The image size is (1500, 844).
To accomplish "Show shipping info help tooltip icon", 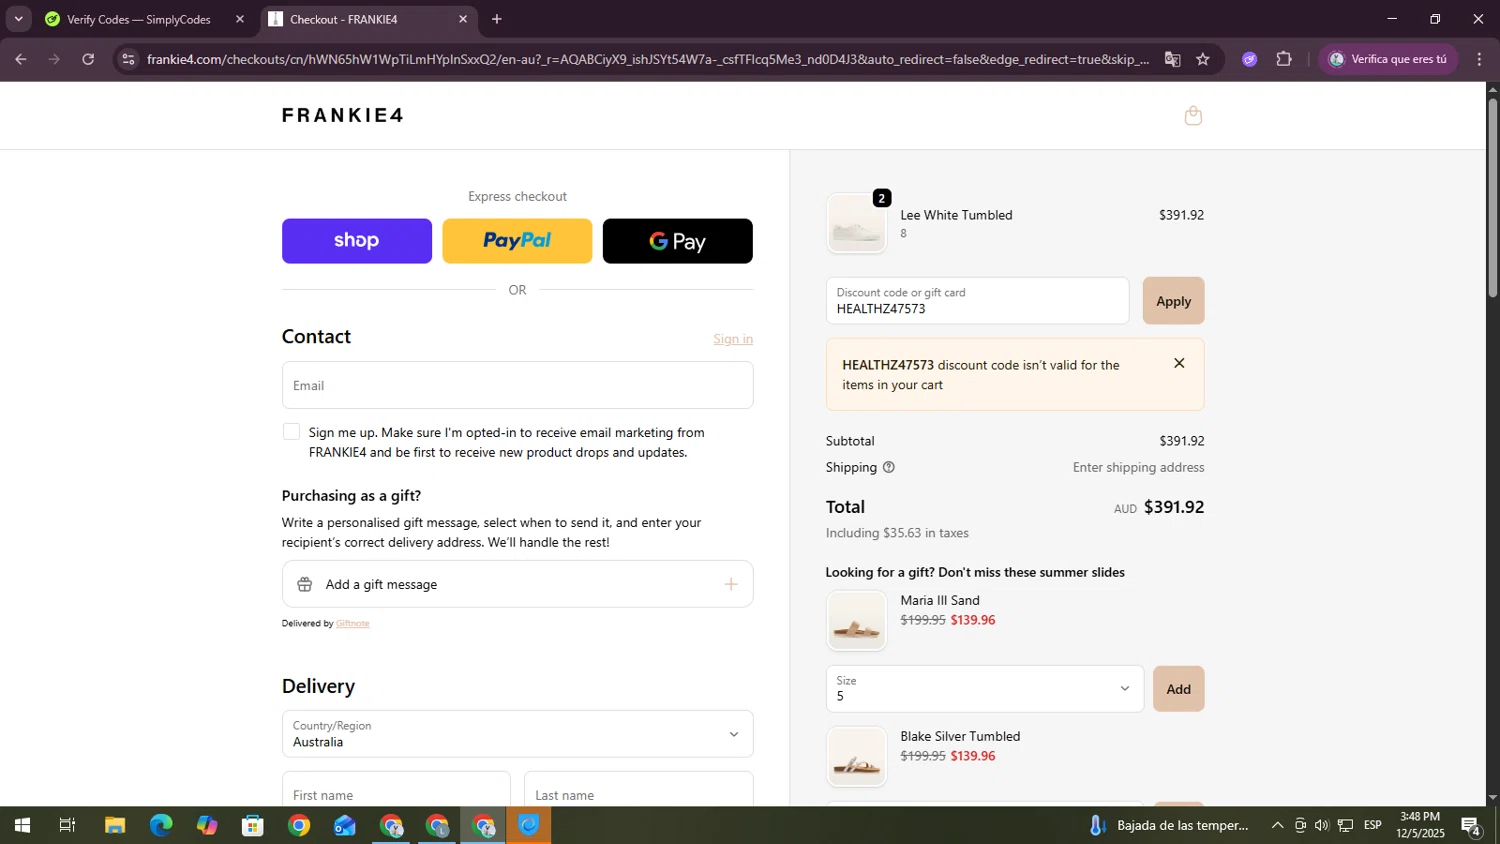I will tap(888, 467).
